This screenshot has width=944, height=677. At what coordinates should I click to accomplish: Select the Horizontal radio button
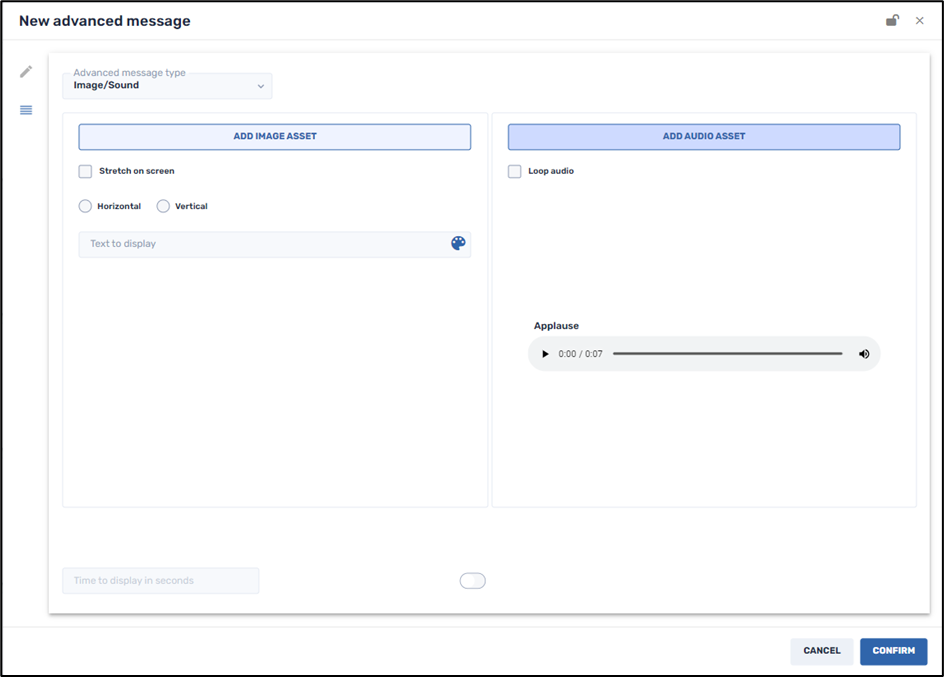[84, 206]
